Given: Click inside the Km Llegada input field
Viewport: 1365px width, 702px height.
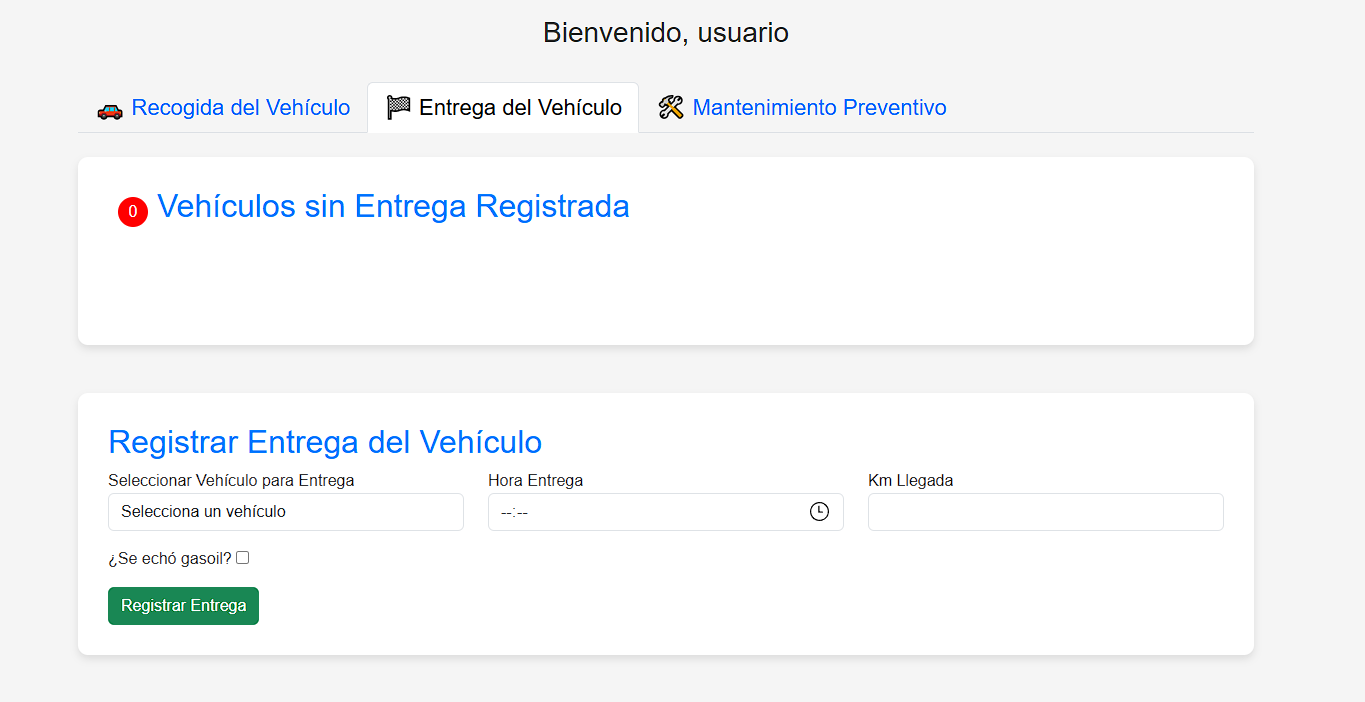Looking at the screenshot, I should [1045, 511].
